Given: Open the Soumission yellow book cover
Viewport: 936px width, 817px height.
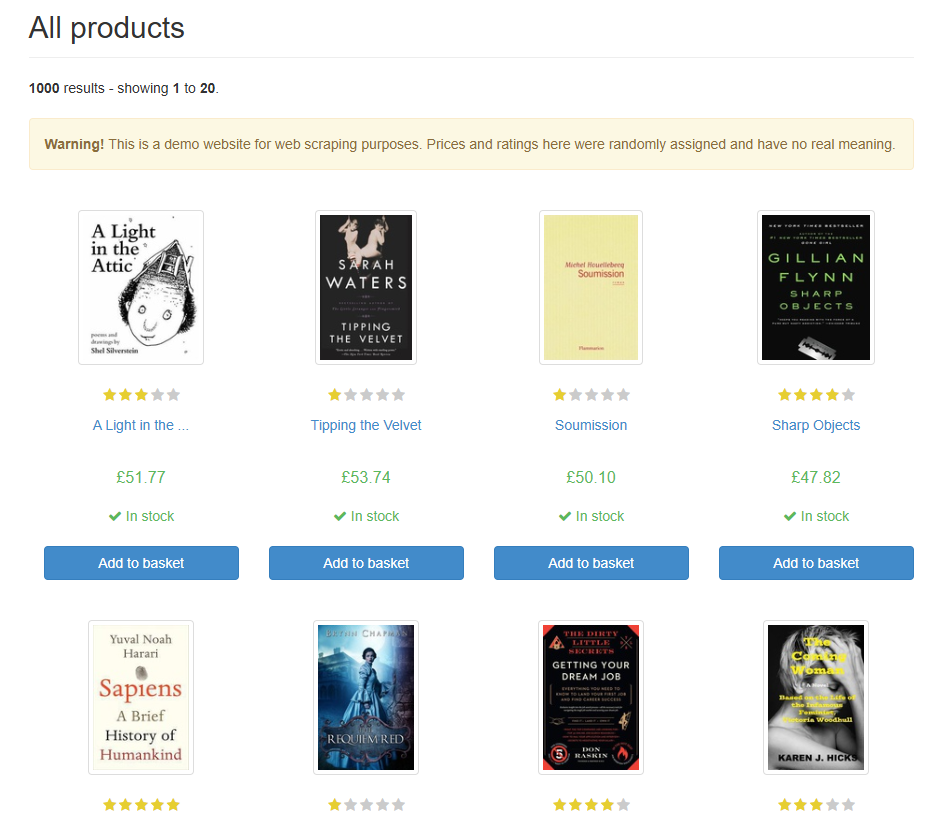Looking at the screenshot, I should click(591, 287).
